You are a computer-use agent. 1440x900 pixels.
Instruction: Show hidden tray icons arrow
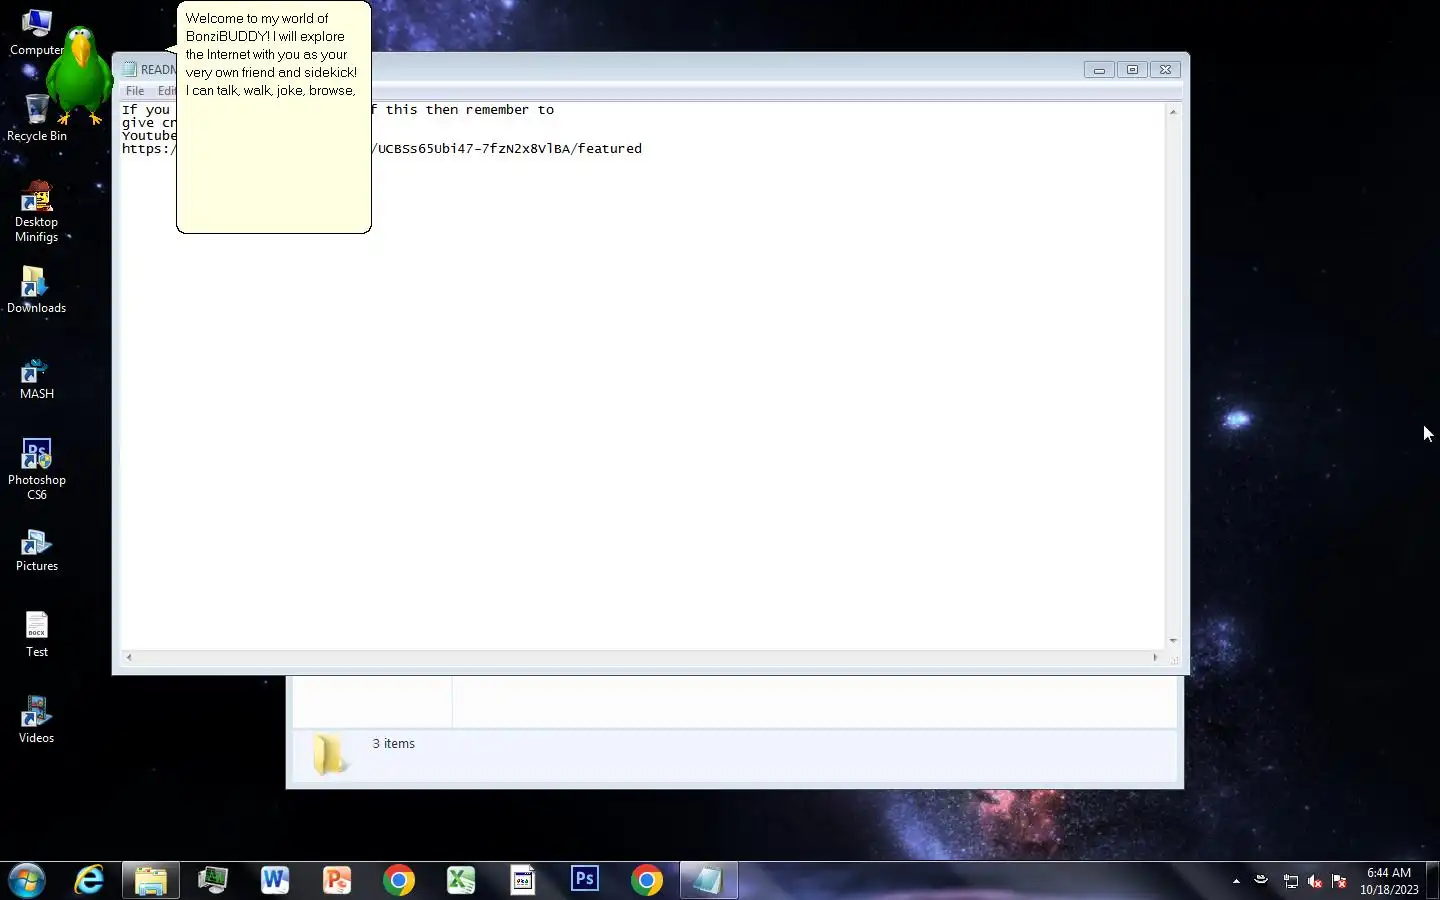1237,881
